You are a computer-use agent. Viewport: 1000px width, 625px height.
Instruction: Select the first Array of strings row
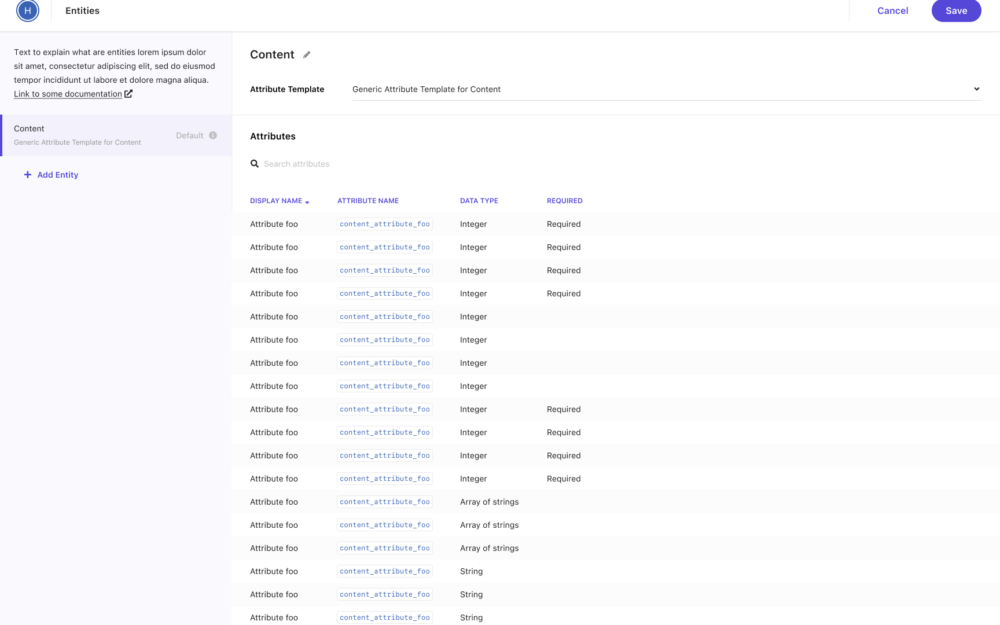(489, 502)
